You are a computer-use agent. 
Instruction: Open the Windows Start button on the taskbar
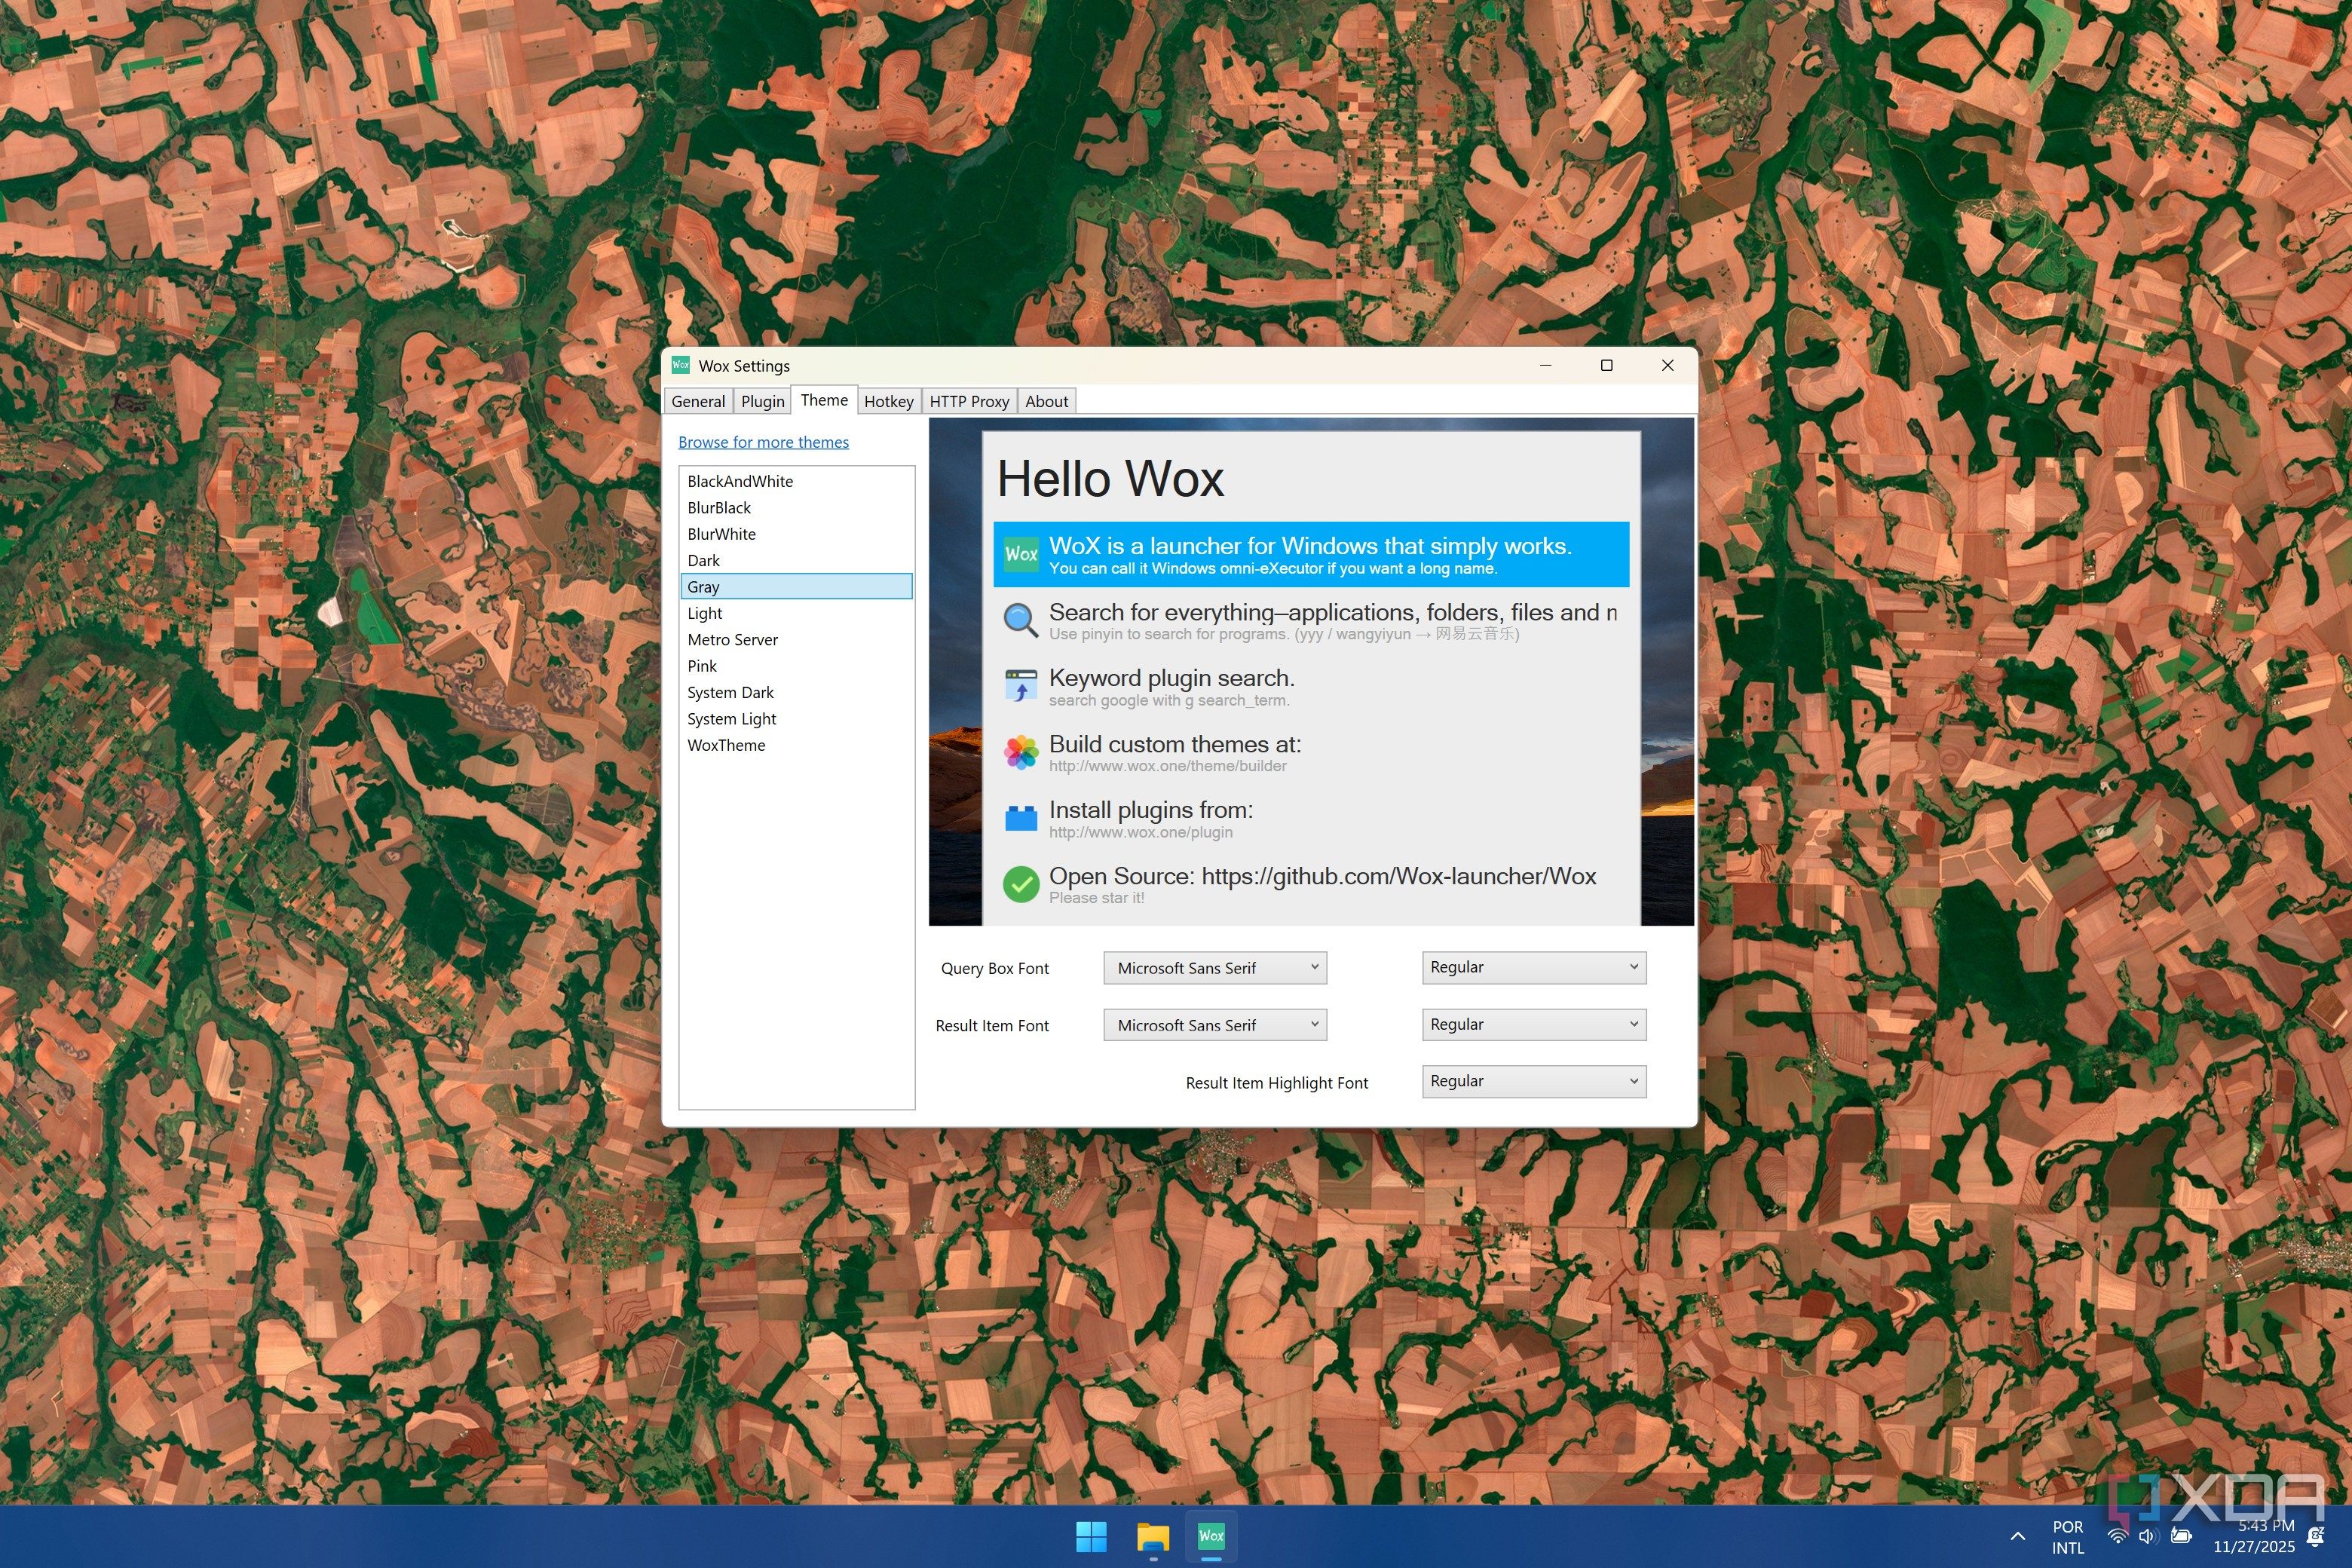click(x=1091, y=1537)
